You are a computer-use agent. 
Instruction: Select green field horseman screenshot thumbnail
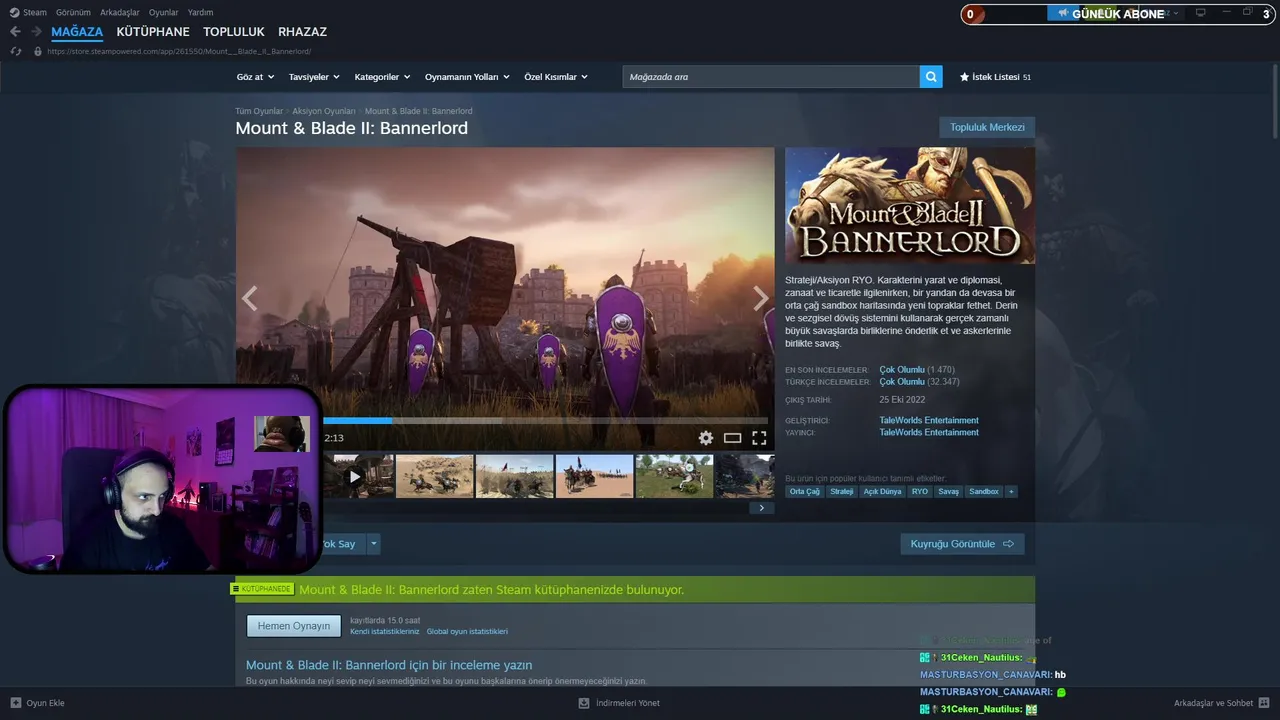pos(675,476)
